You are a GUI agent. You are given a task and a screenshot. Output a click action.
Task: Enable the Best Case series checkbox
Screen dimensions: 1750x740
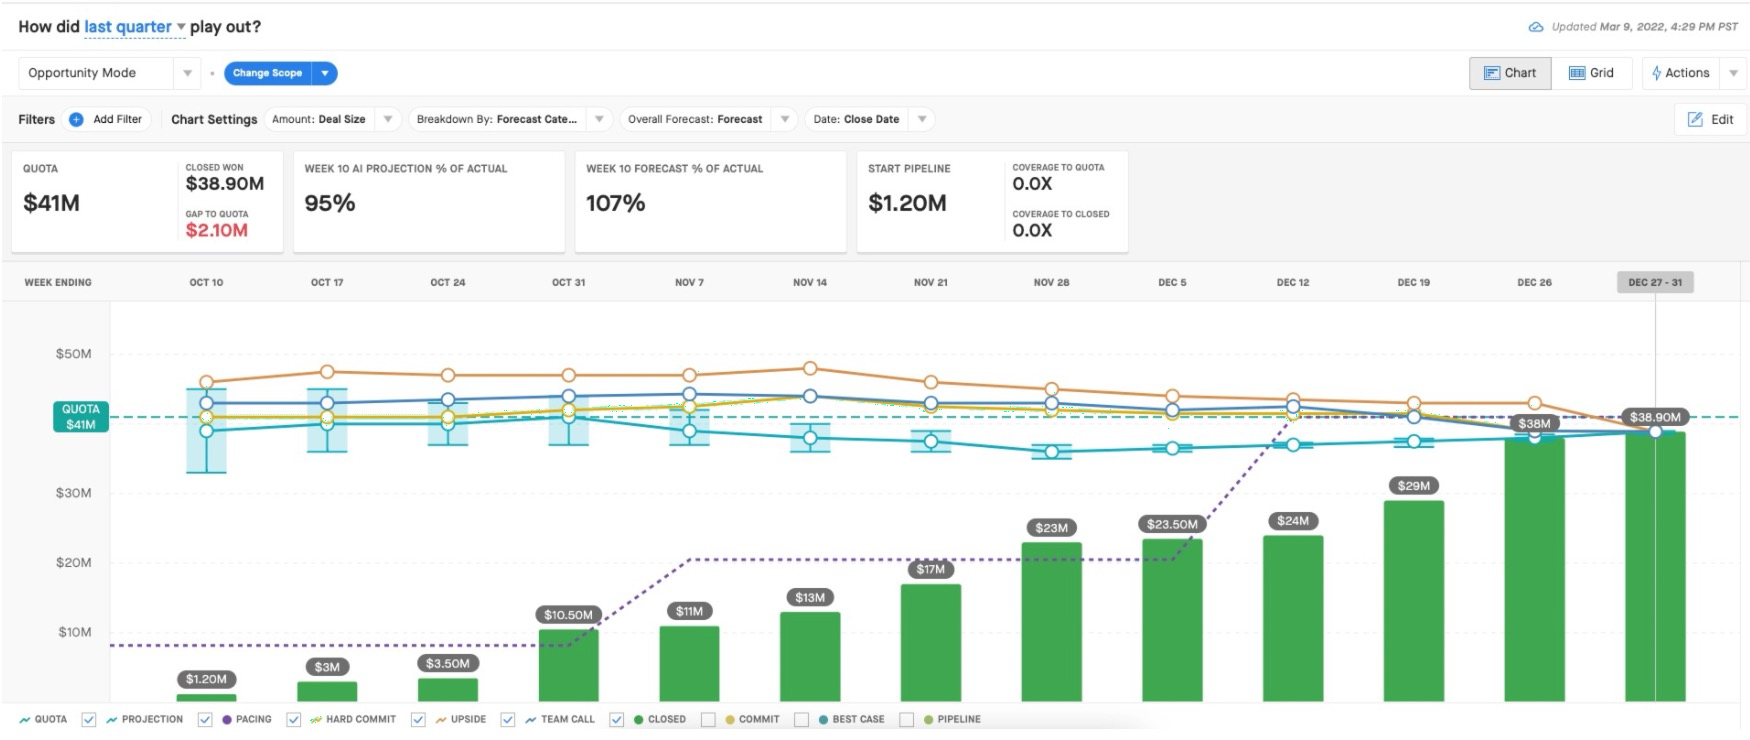tap(801, 719)
